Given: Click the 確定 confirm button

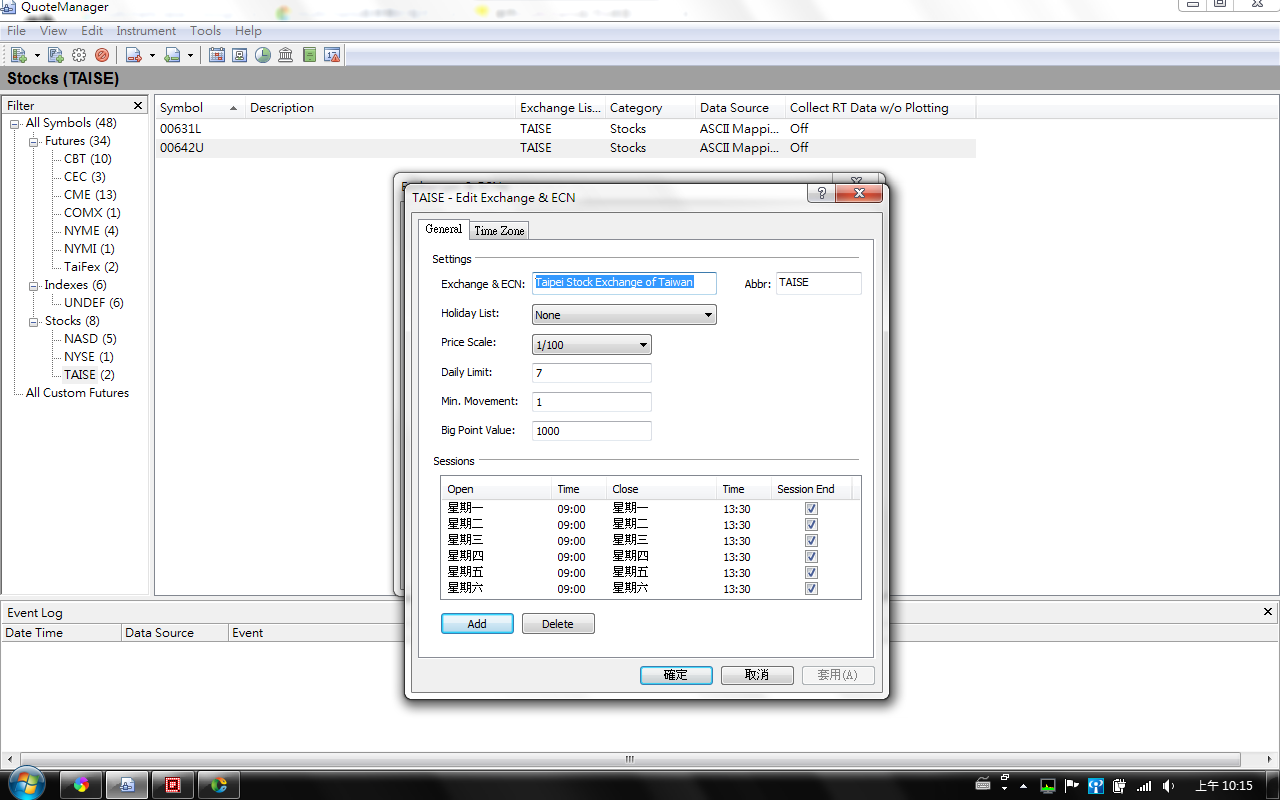Looking at the screenshot, I should click(676, 675).
